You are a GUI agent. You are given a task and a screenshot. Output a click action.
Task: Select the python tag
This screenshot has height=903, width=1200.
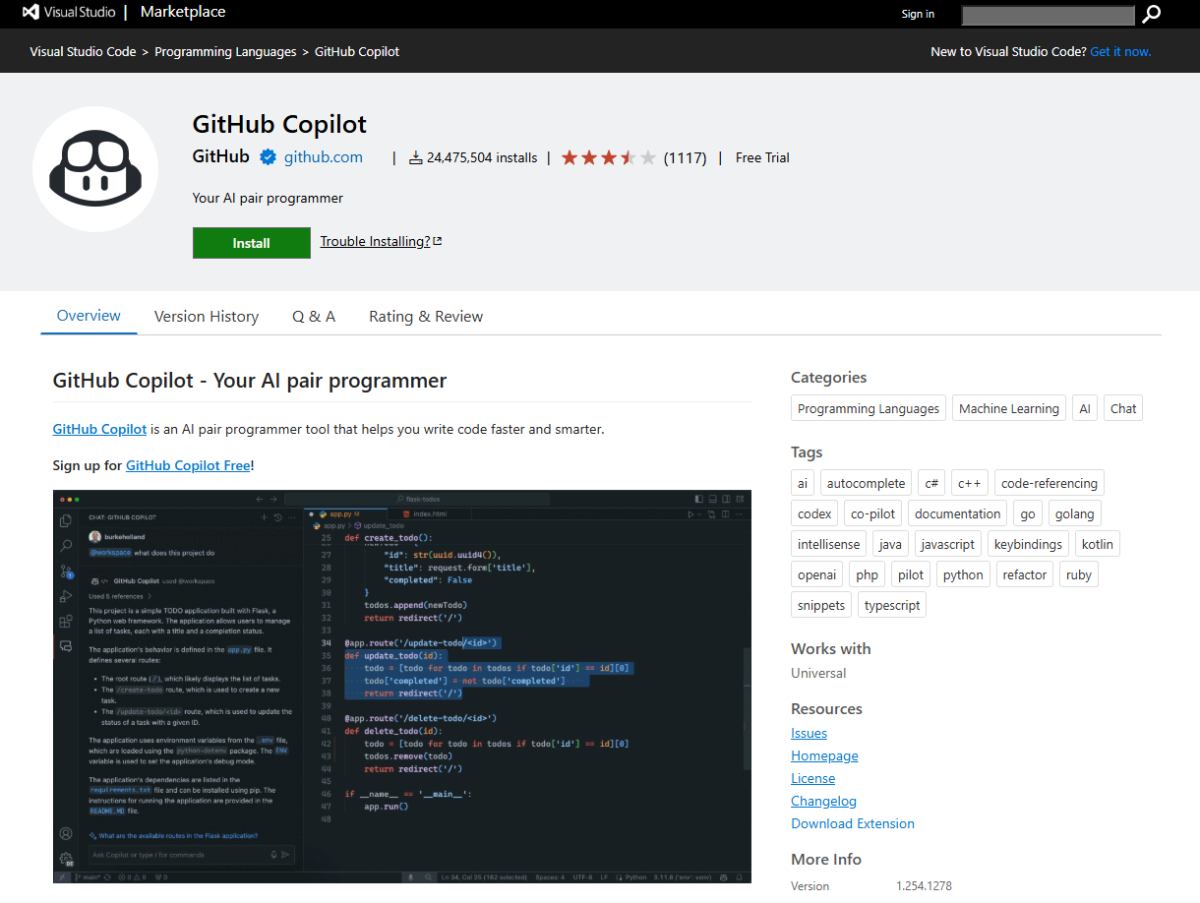coord(963,574)
